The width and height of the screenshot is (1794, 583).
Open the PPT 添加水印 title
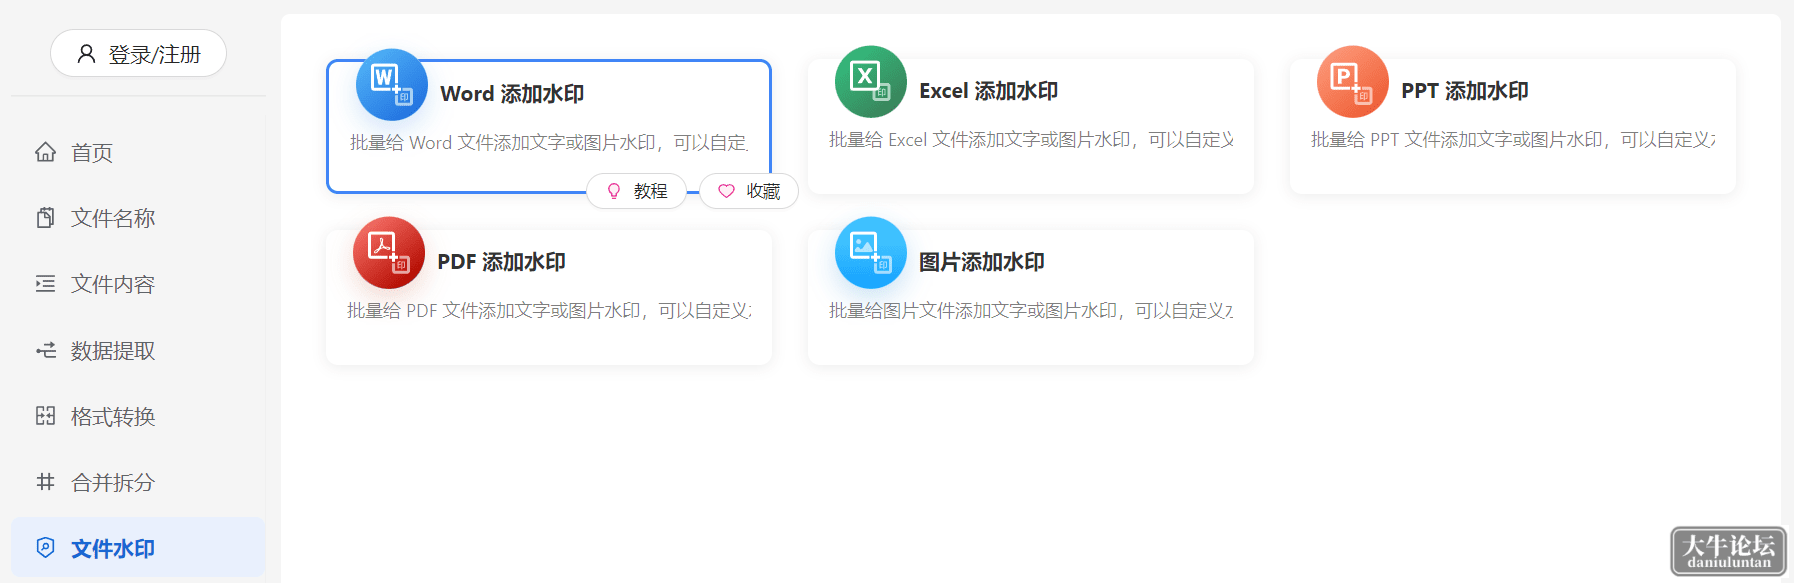(1465, 91)
